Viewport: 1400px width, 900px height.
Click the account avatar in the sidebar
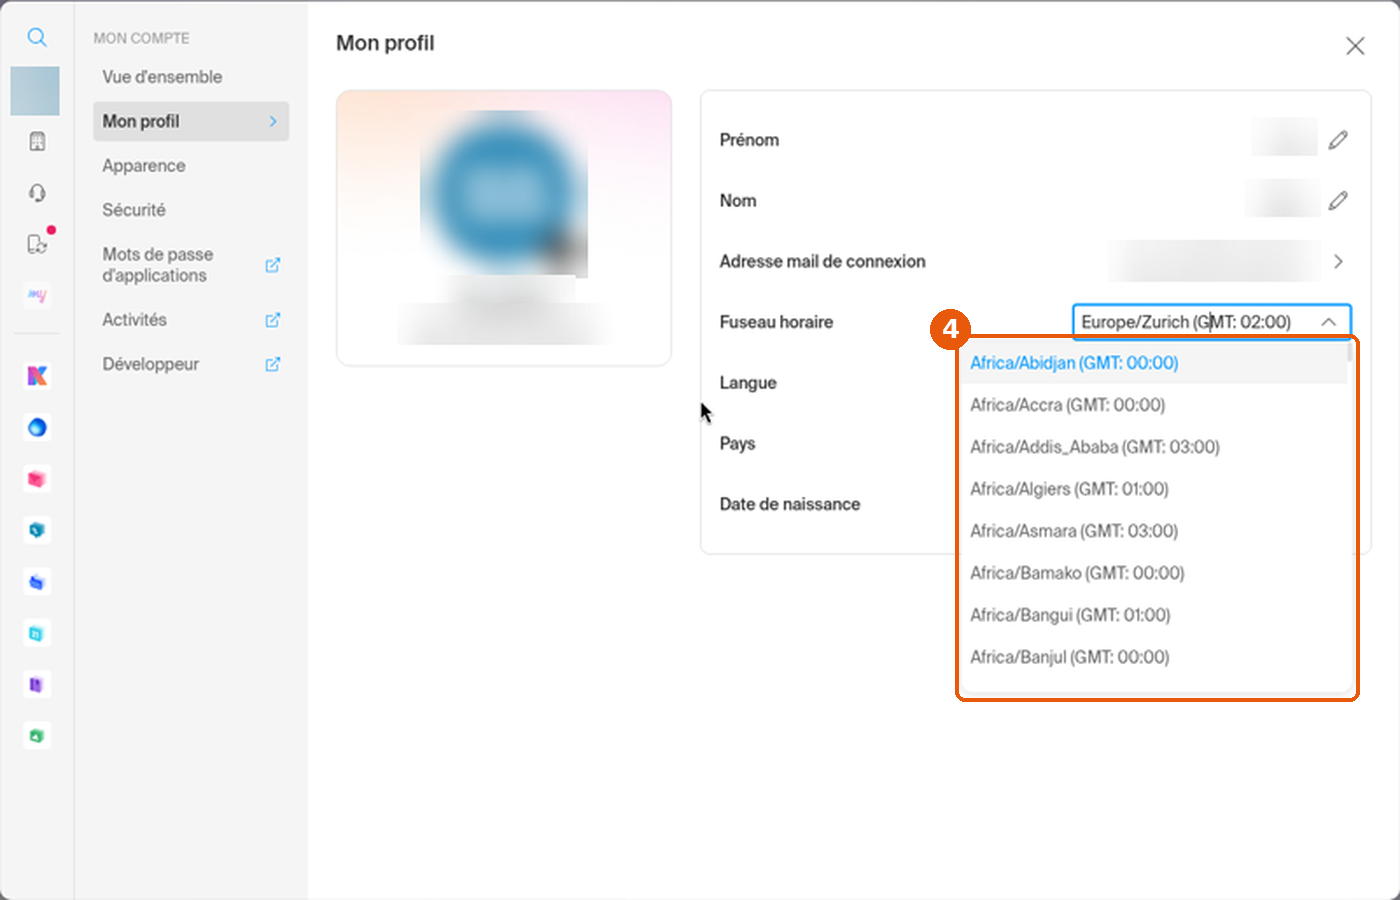tap(35, 91)
